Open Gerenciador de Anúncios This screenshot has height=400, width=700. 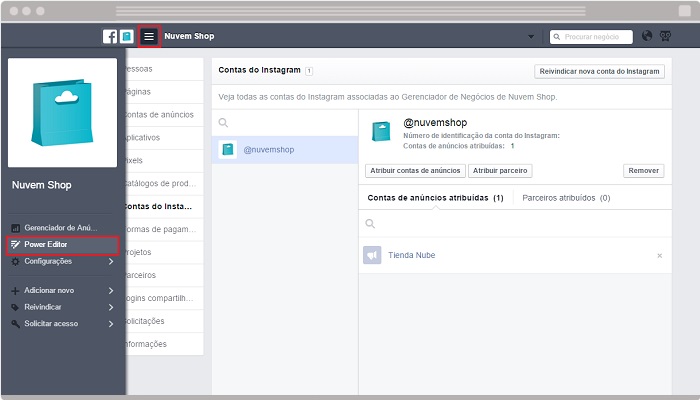[61, 228]
